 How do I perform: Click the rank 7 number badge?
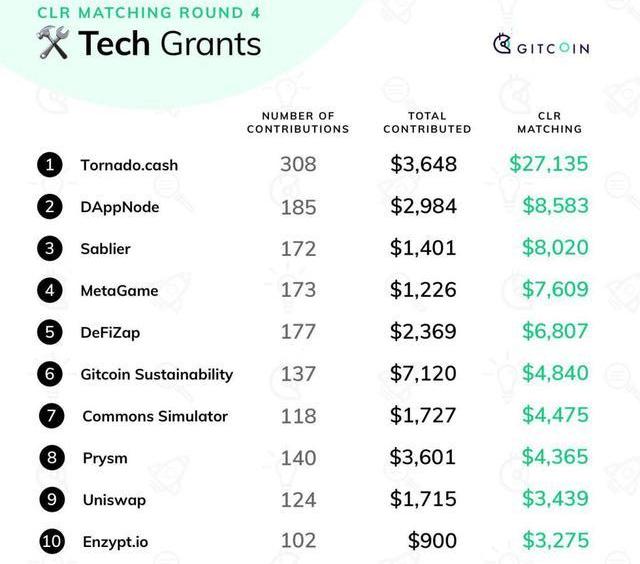click(x=50, y=416)
